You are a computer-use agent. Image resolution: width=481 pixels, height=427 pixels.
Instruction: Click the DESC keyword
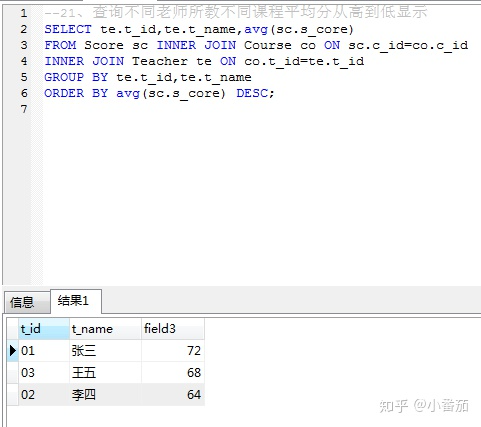(252, 93)
